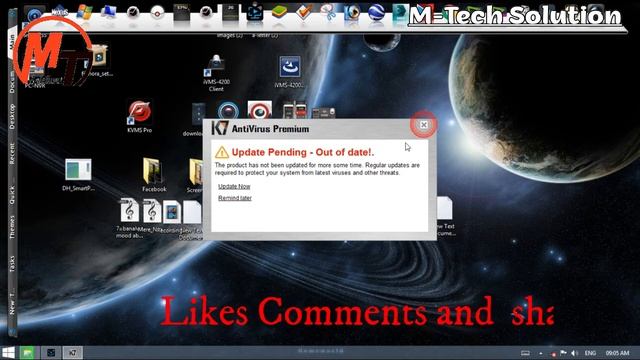Open the Windows Start button

[8, 353]
